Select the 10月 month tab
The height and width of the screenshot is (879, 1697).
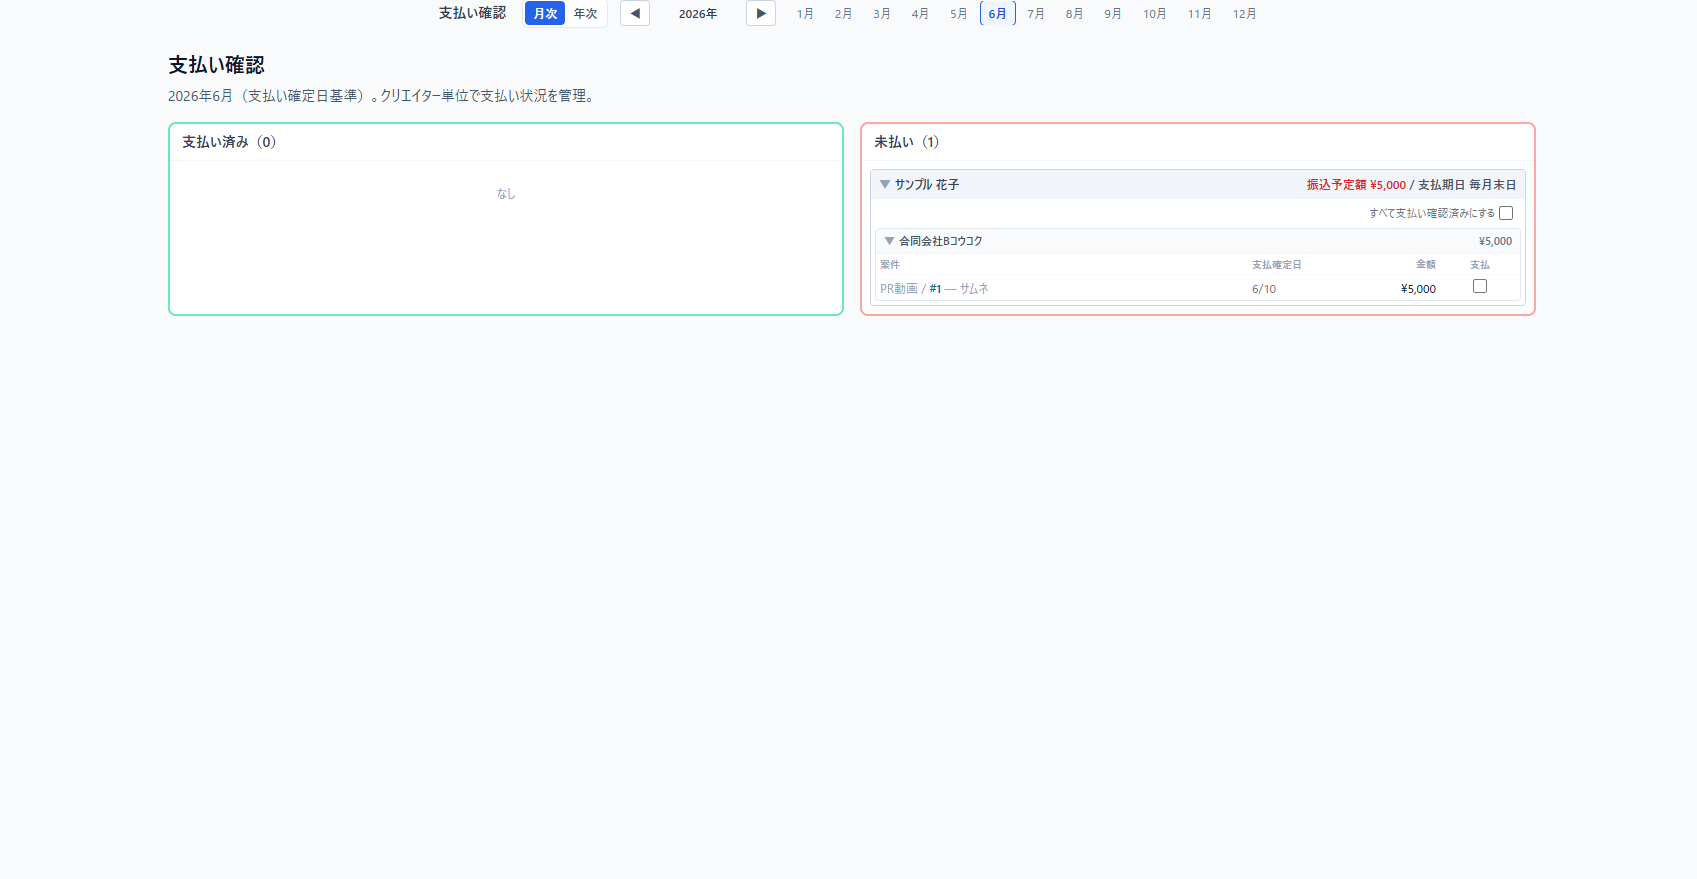tap(1155, 14)
